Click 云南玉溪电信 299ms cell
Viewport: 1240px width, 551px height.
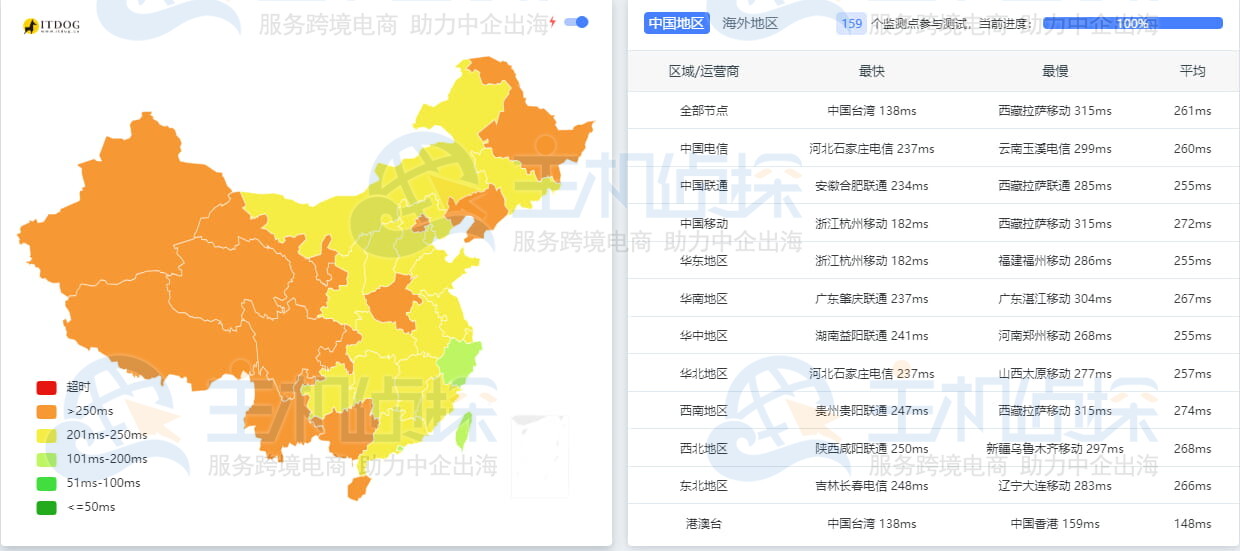coord(1055,149)
